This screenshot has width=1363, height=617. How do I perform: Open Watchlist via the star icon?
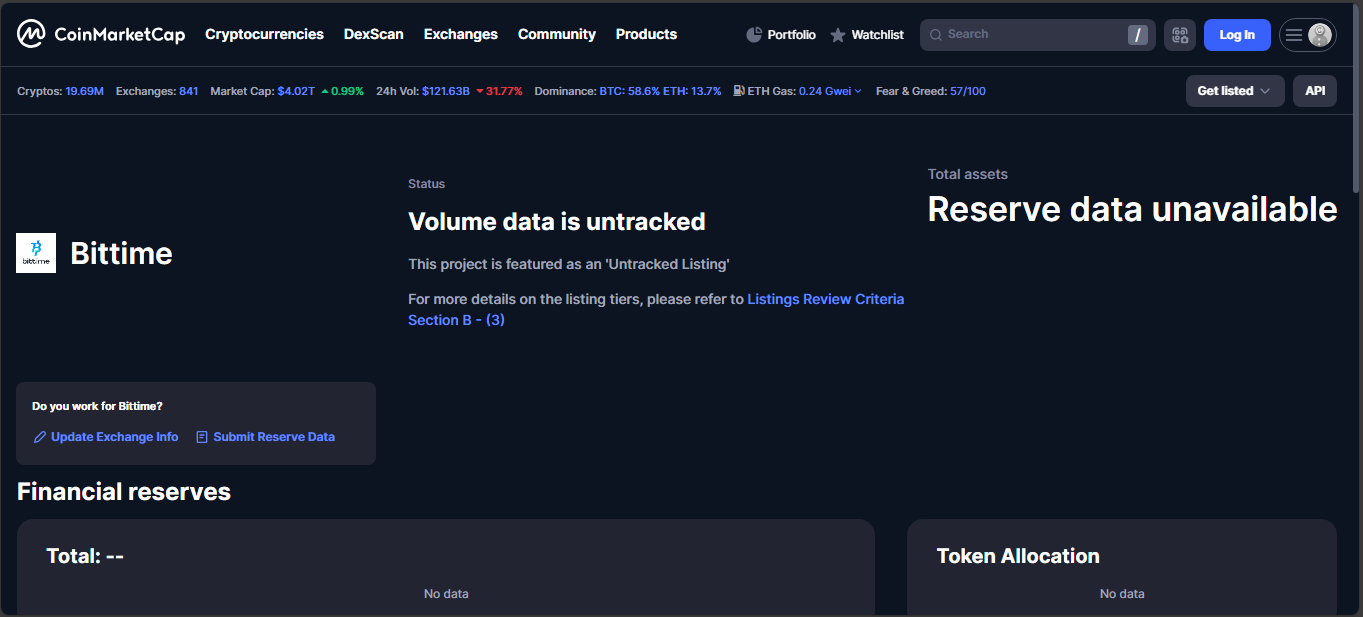tap(838, 35)
